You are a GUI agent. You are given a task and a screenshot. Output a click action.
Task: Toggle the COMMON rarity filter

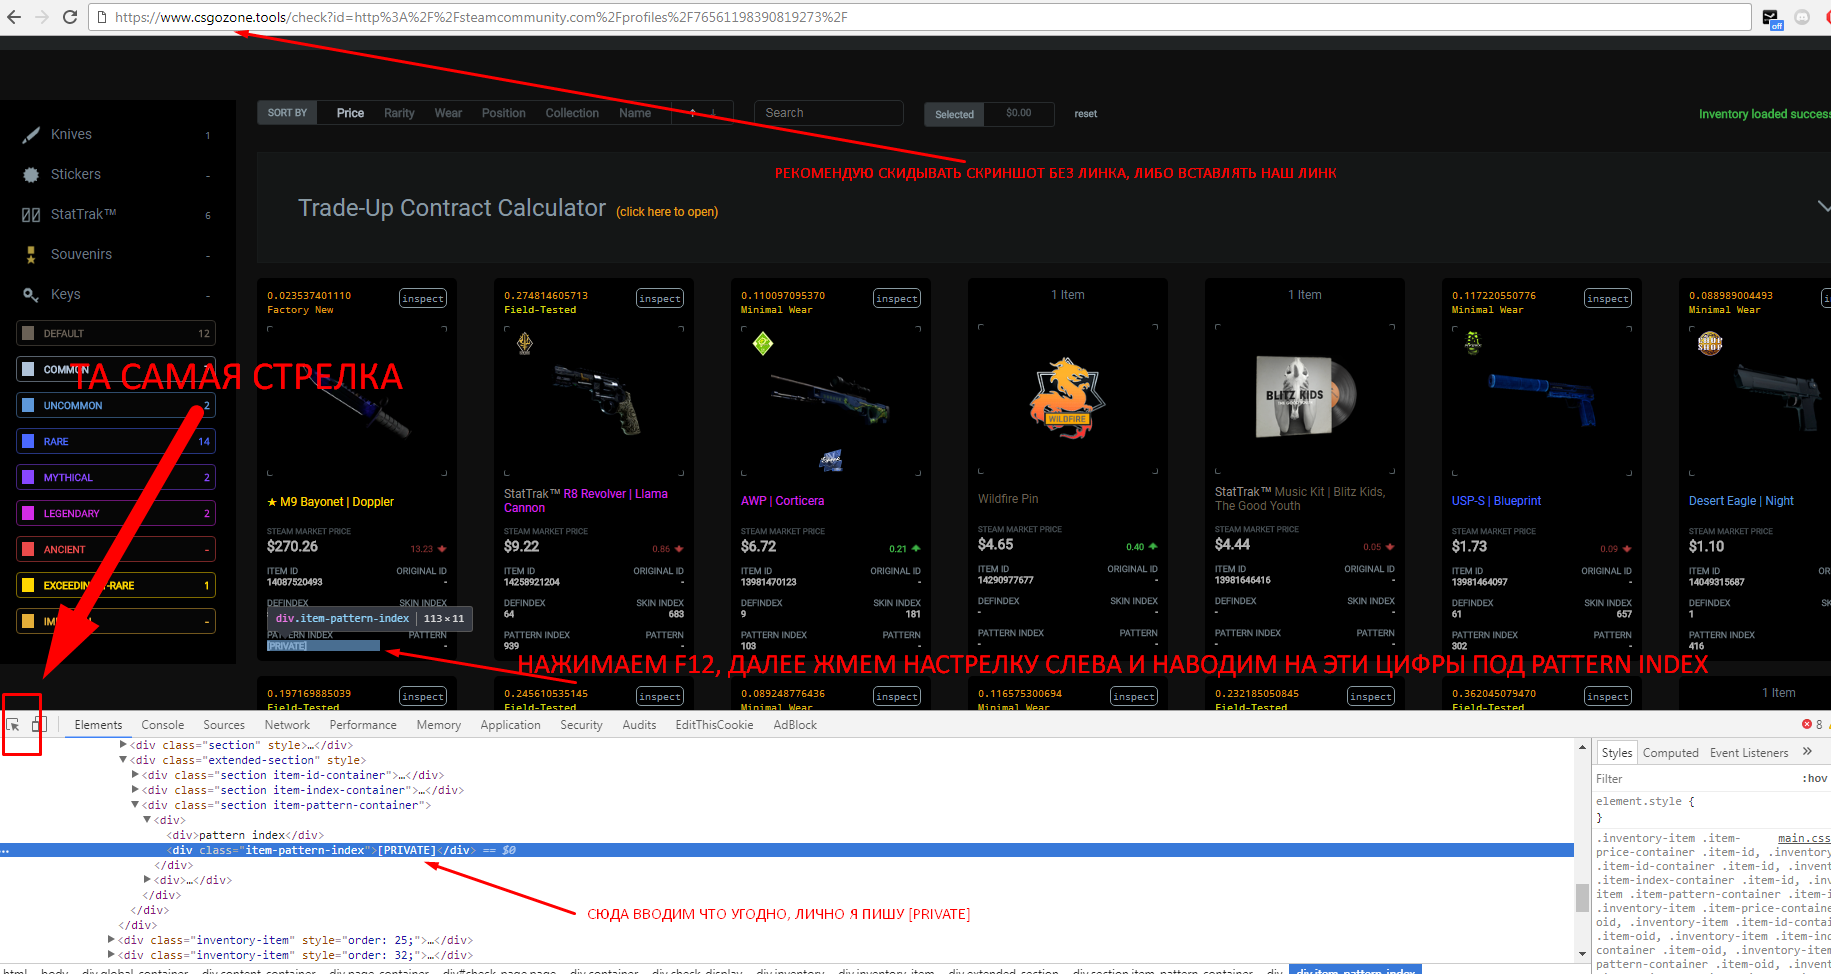tap(116, 369)
